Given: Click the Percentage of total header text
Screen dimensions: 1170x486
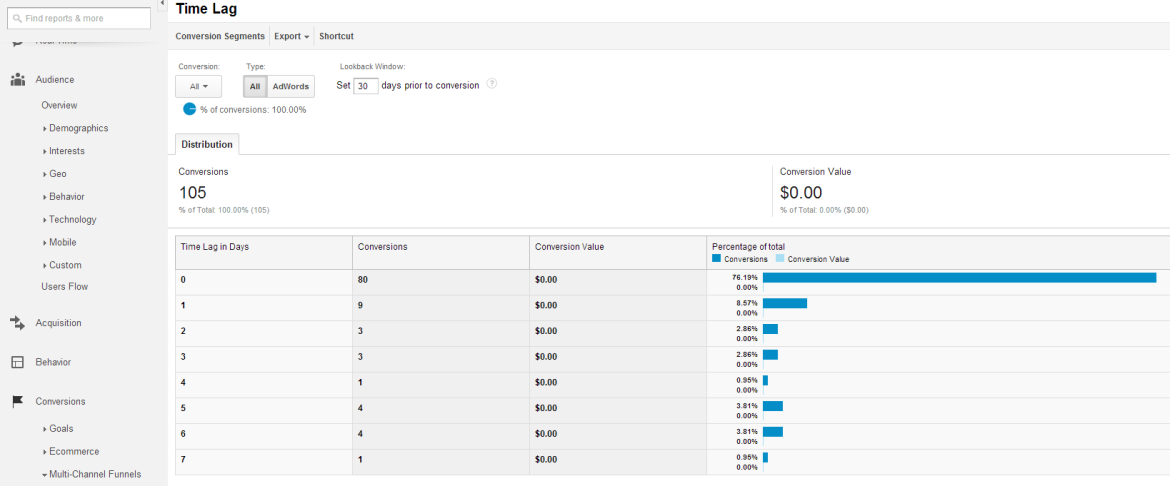Looking at the screenshot, I should tap(748, 246).
